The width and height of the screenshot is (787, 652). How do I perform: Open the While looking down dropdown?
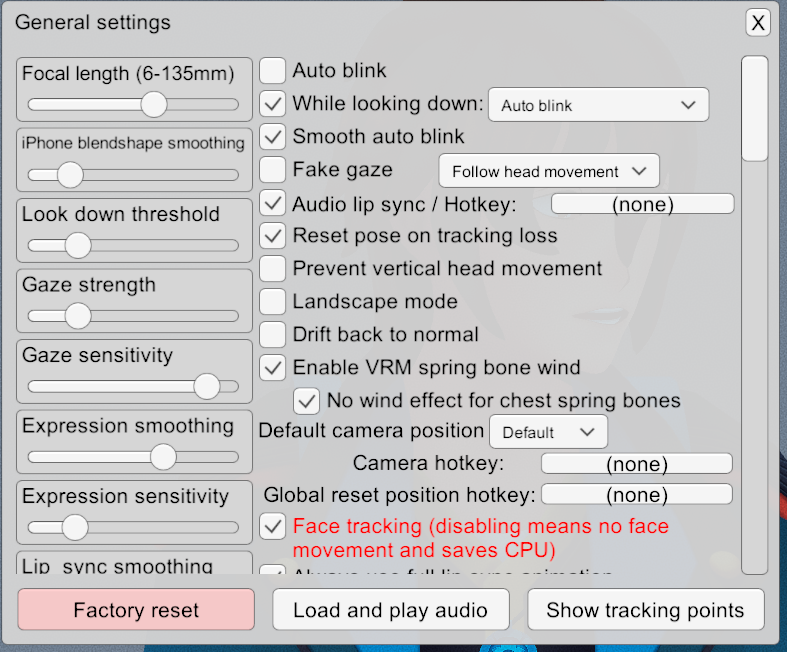pos(598,105)
